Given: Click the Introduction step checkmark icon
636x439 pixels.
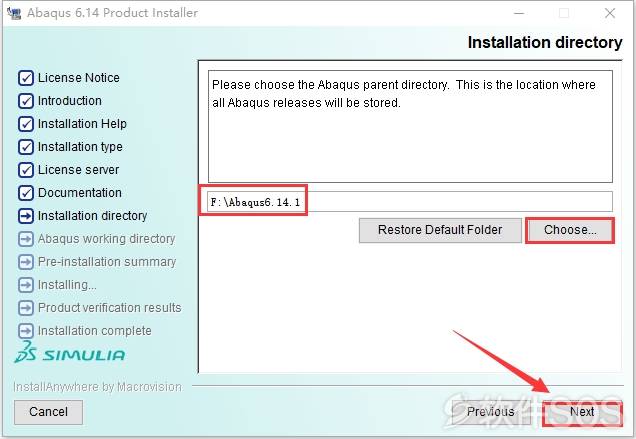Looking at the screenshot, I should (26, 101).
